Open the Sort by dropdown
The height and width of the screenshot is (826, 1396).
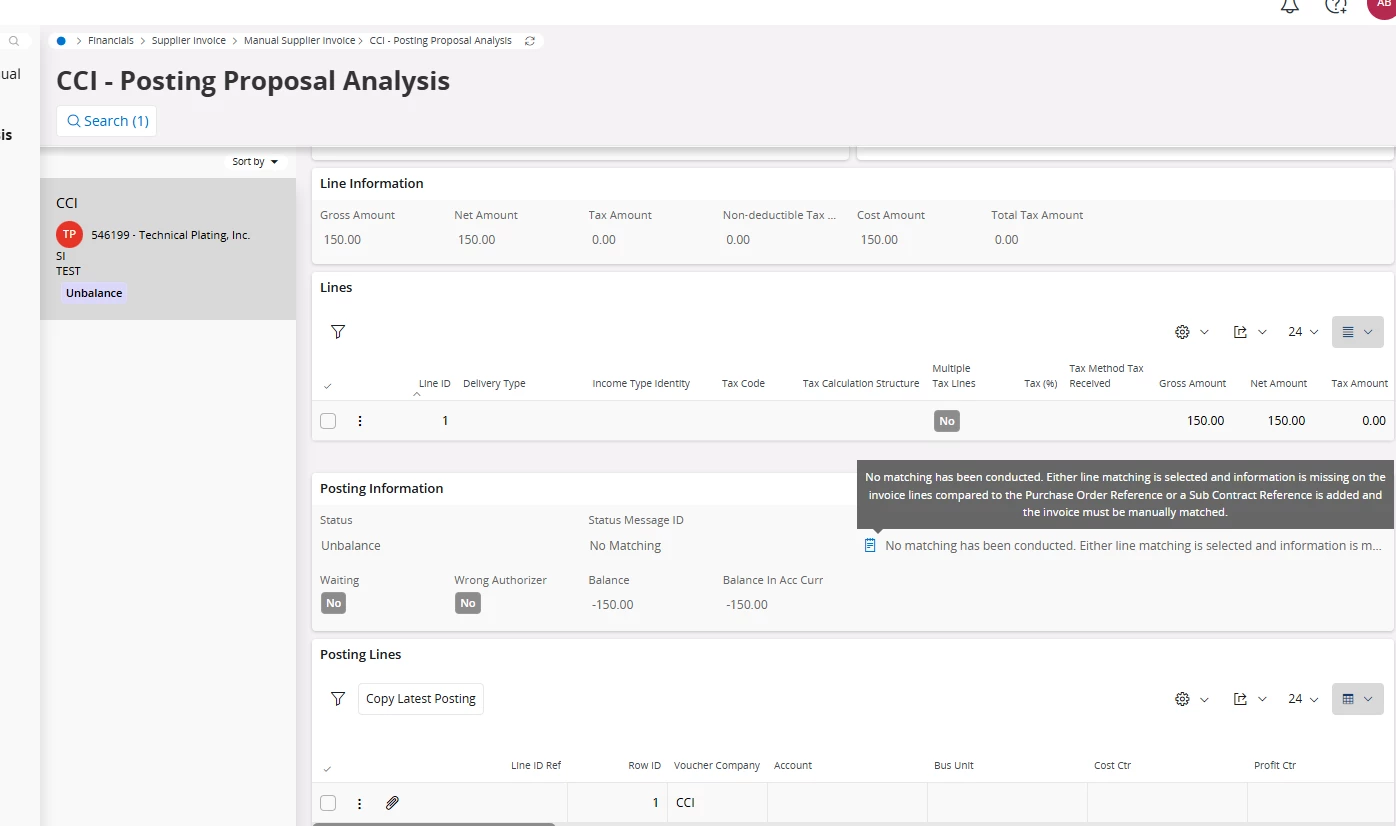tap(255, 162)
